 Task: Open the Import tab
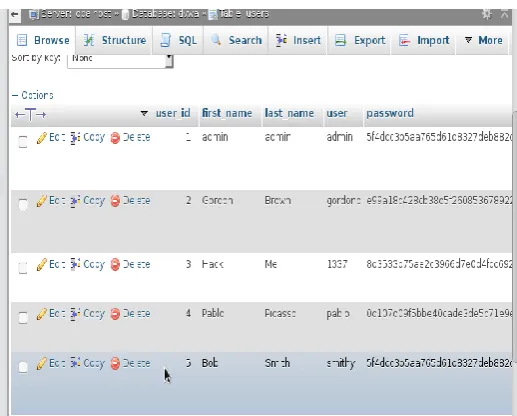coord(424,40)
